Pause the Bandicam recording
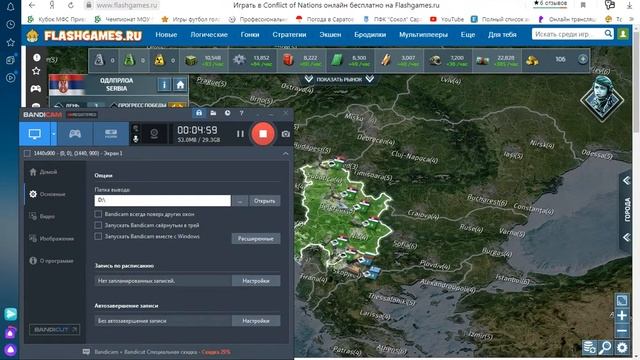 pos(240,134)
